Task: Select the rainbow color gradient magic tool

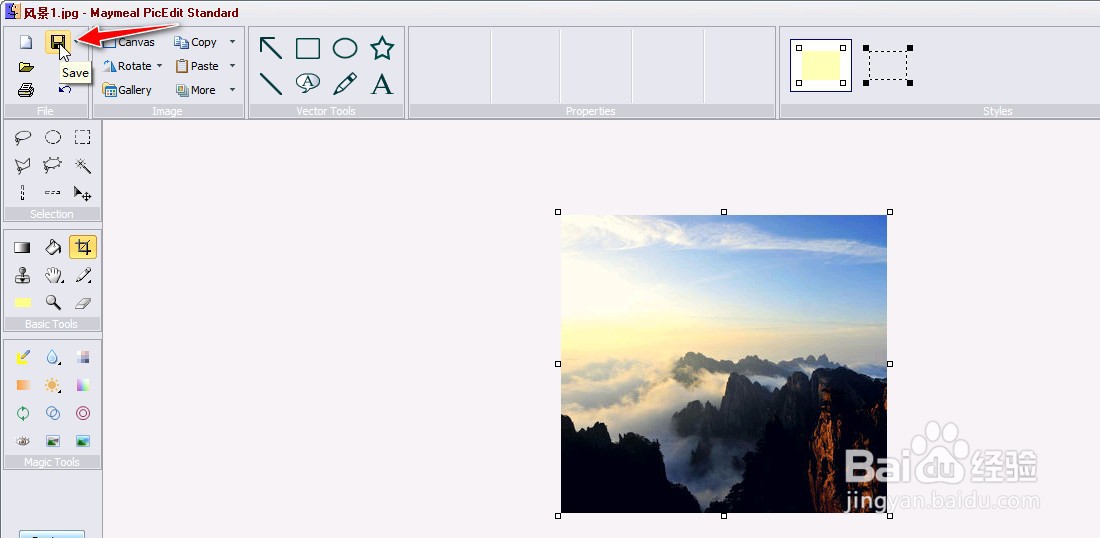Action: click(83, 384)
